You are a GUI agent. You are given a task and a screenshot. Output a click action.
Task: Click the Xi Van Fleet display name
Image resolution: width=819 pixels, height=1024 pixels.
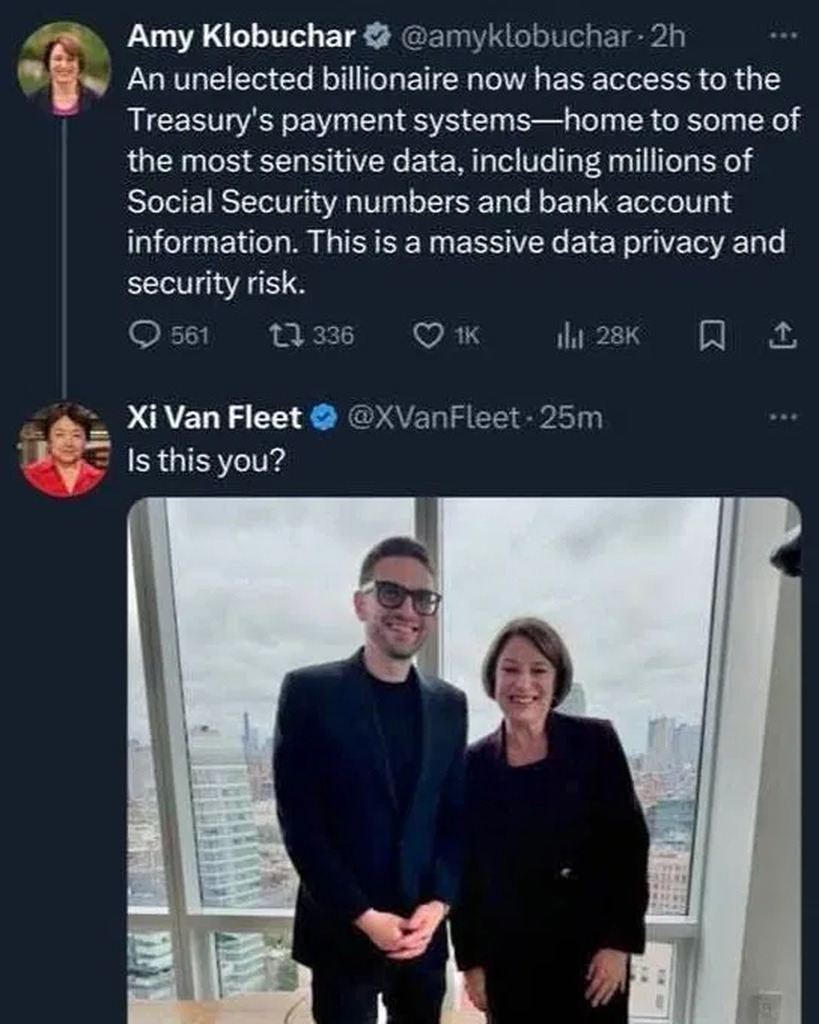pyautogui.click(x=213, y=417)
